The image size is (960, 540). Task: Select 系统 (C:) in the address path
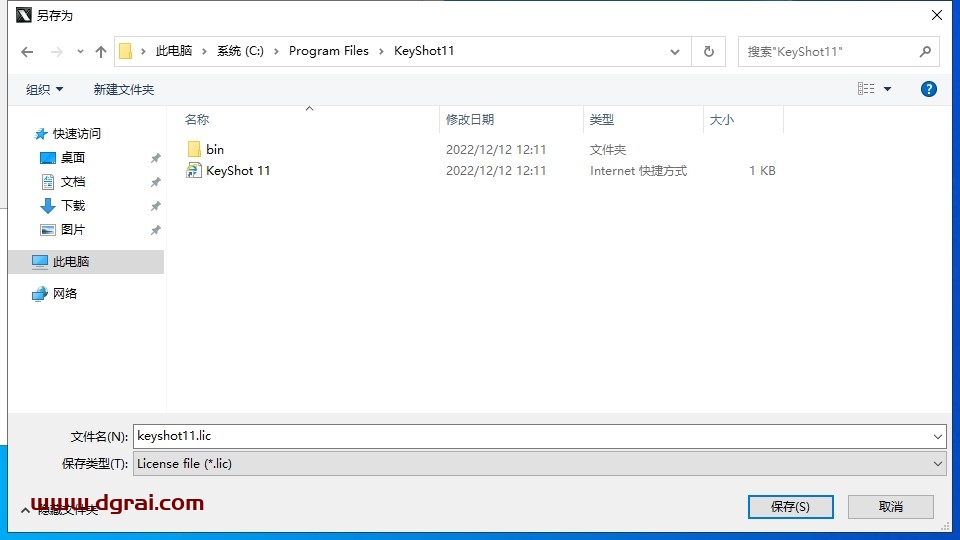pyautogui.click(x=240, y=51)
